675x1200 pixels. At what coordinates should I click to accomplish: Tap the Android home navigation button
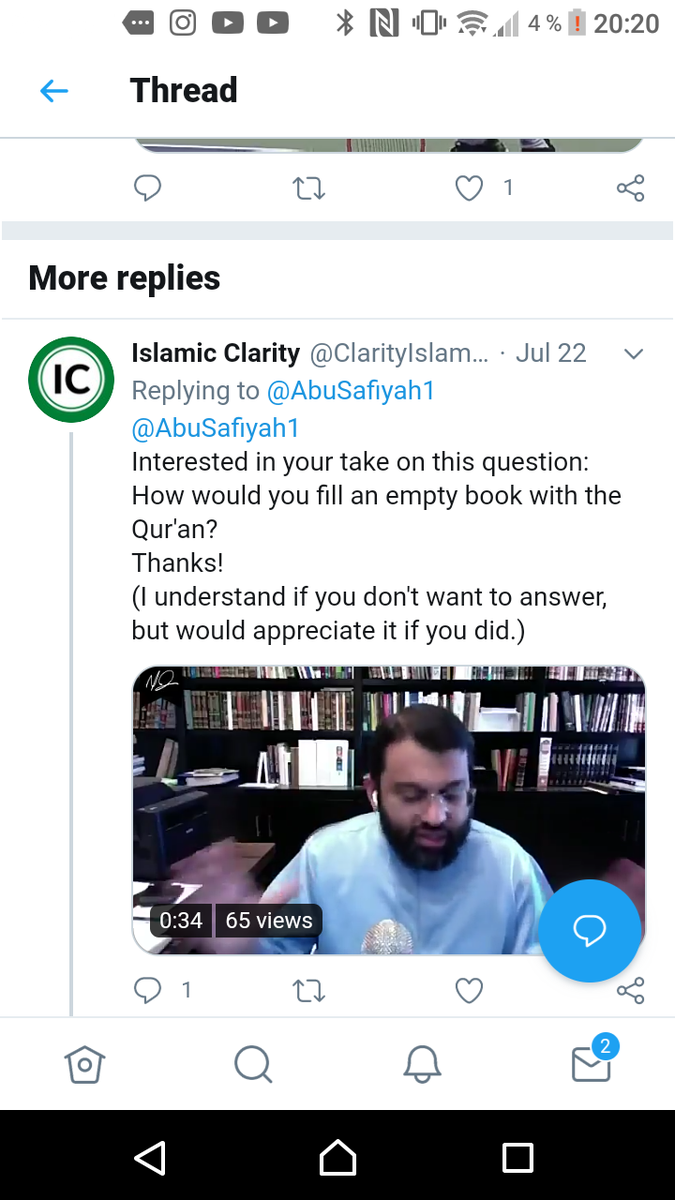tap(338, 1158)
